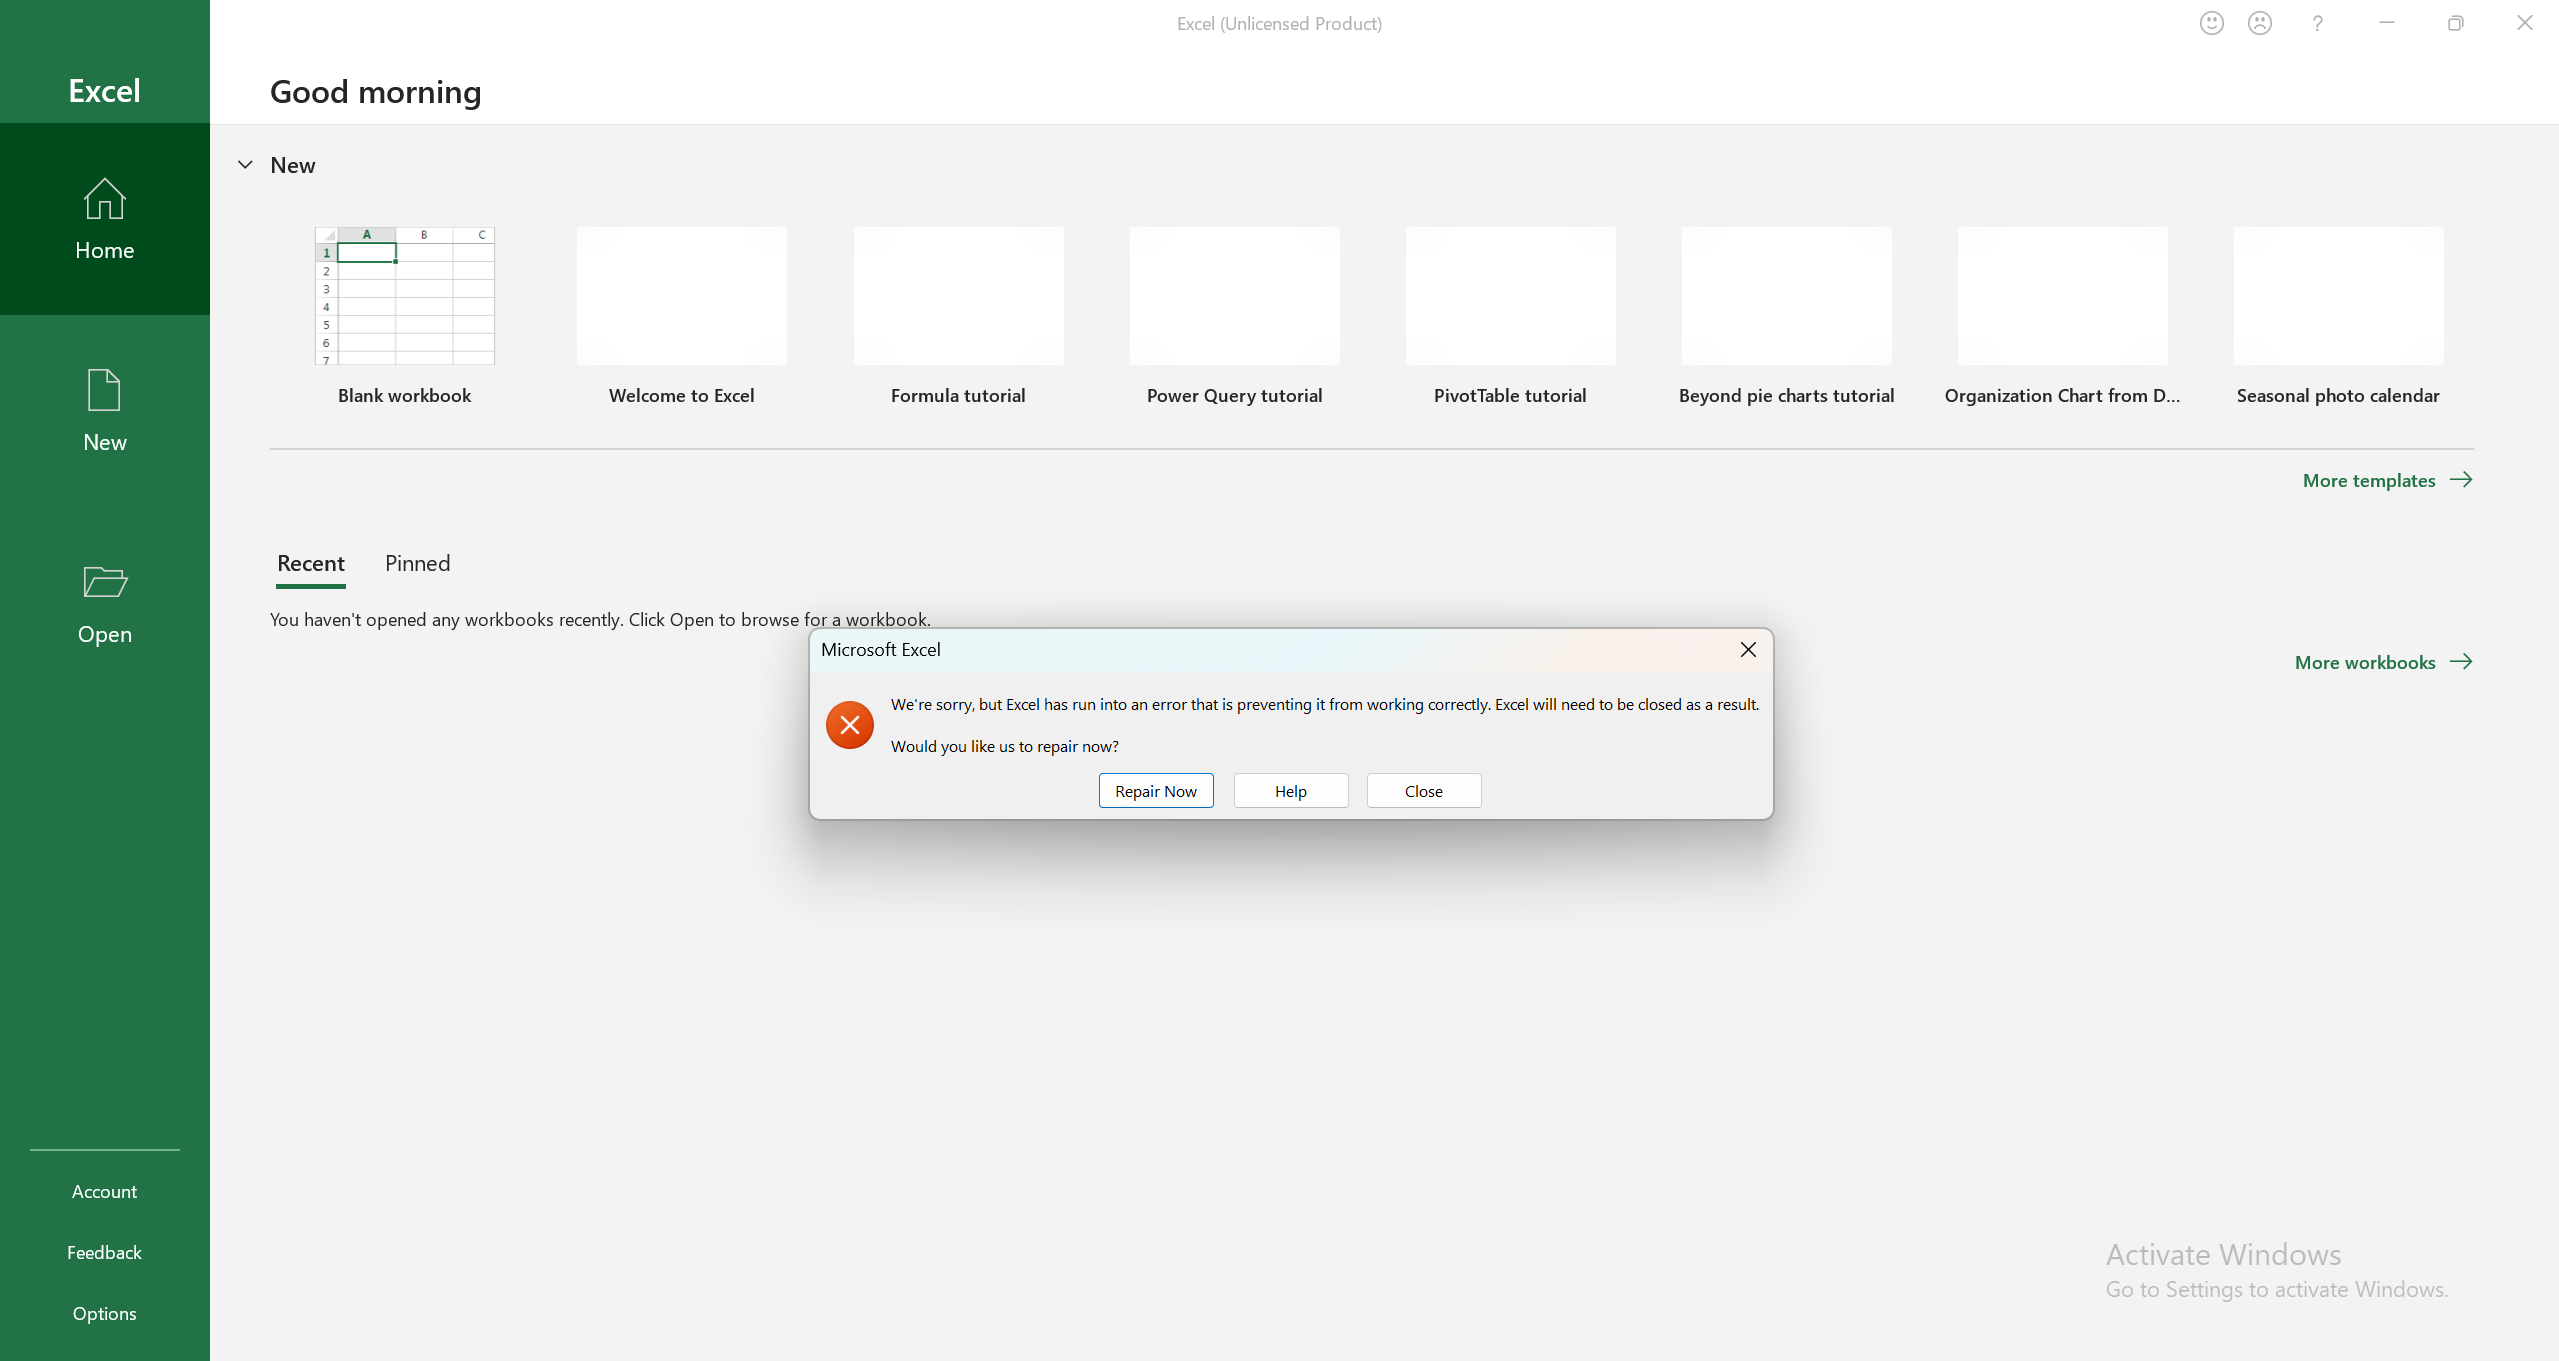Click the Close button in the dialog
Screen dimensions: 2559x1361
click(x=1423, y=791)
